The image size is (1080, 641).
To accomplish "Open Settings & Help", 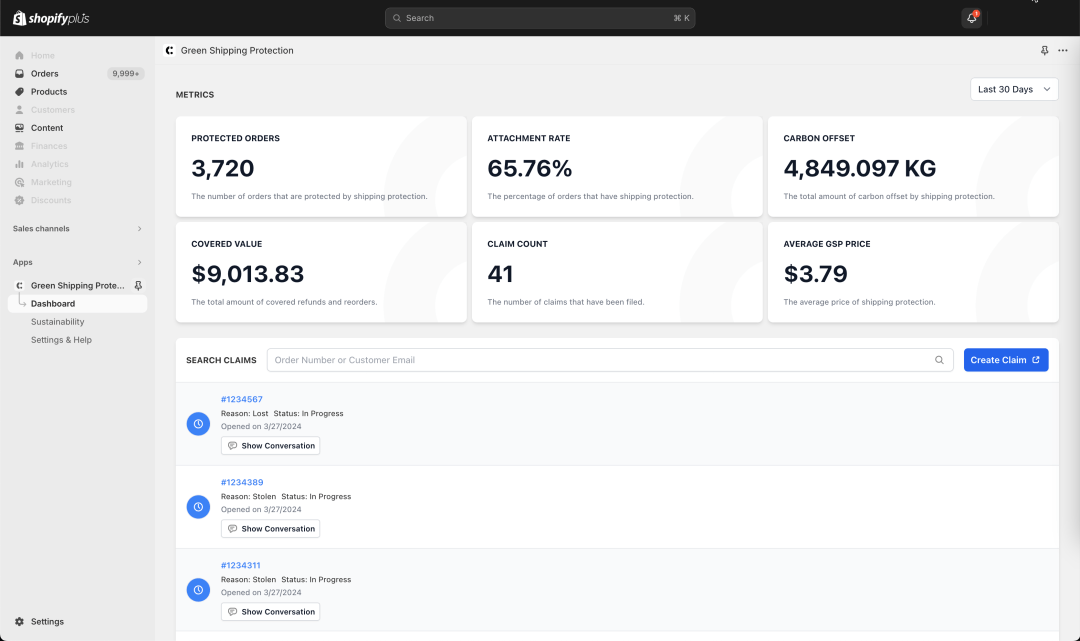I will 61,340.
